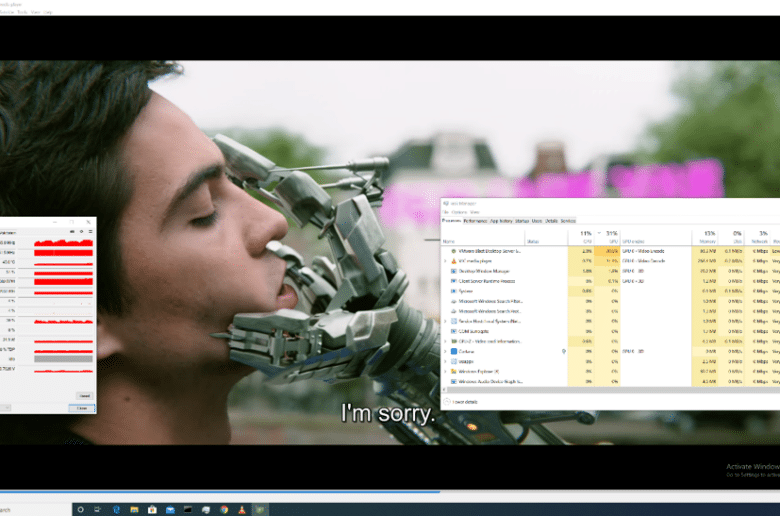Open the Users tab in Task Manager

[x=537, y=221]
